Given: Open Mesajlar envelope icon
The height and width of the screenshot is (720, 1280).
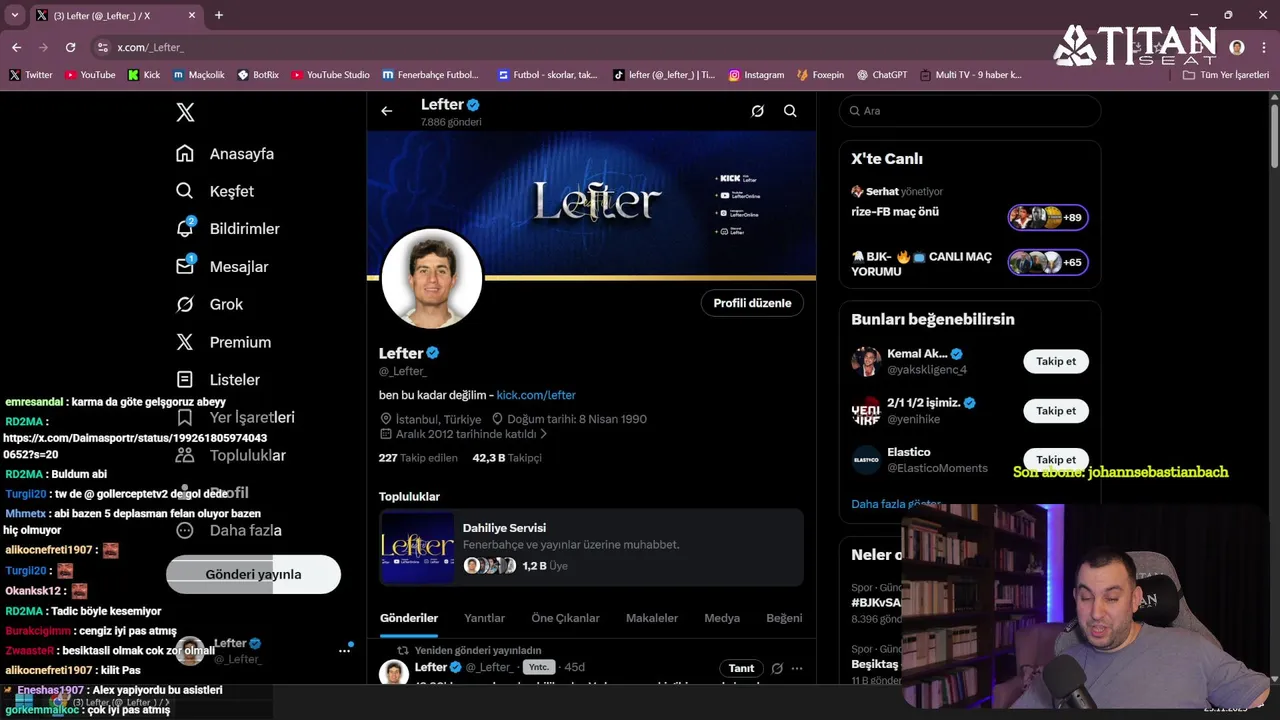Looking at the screenshot, I should [x=184, y=266].
